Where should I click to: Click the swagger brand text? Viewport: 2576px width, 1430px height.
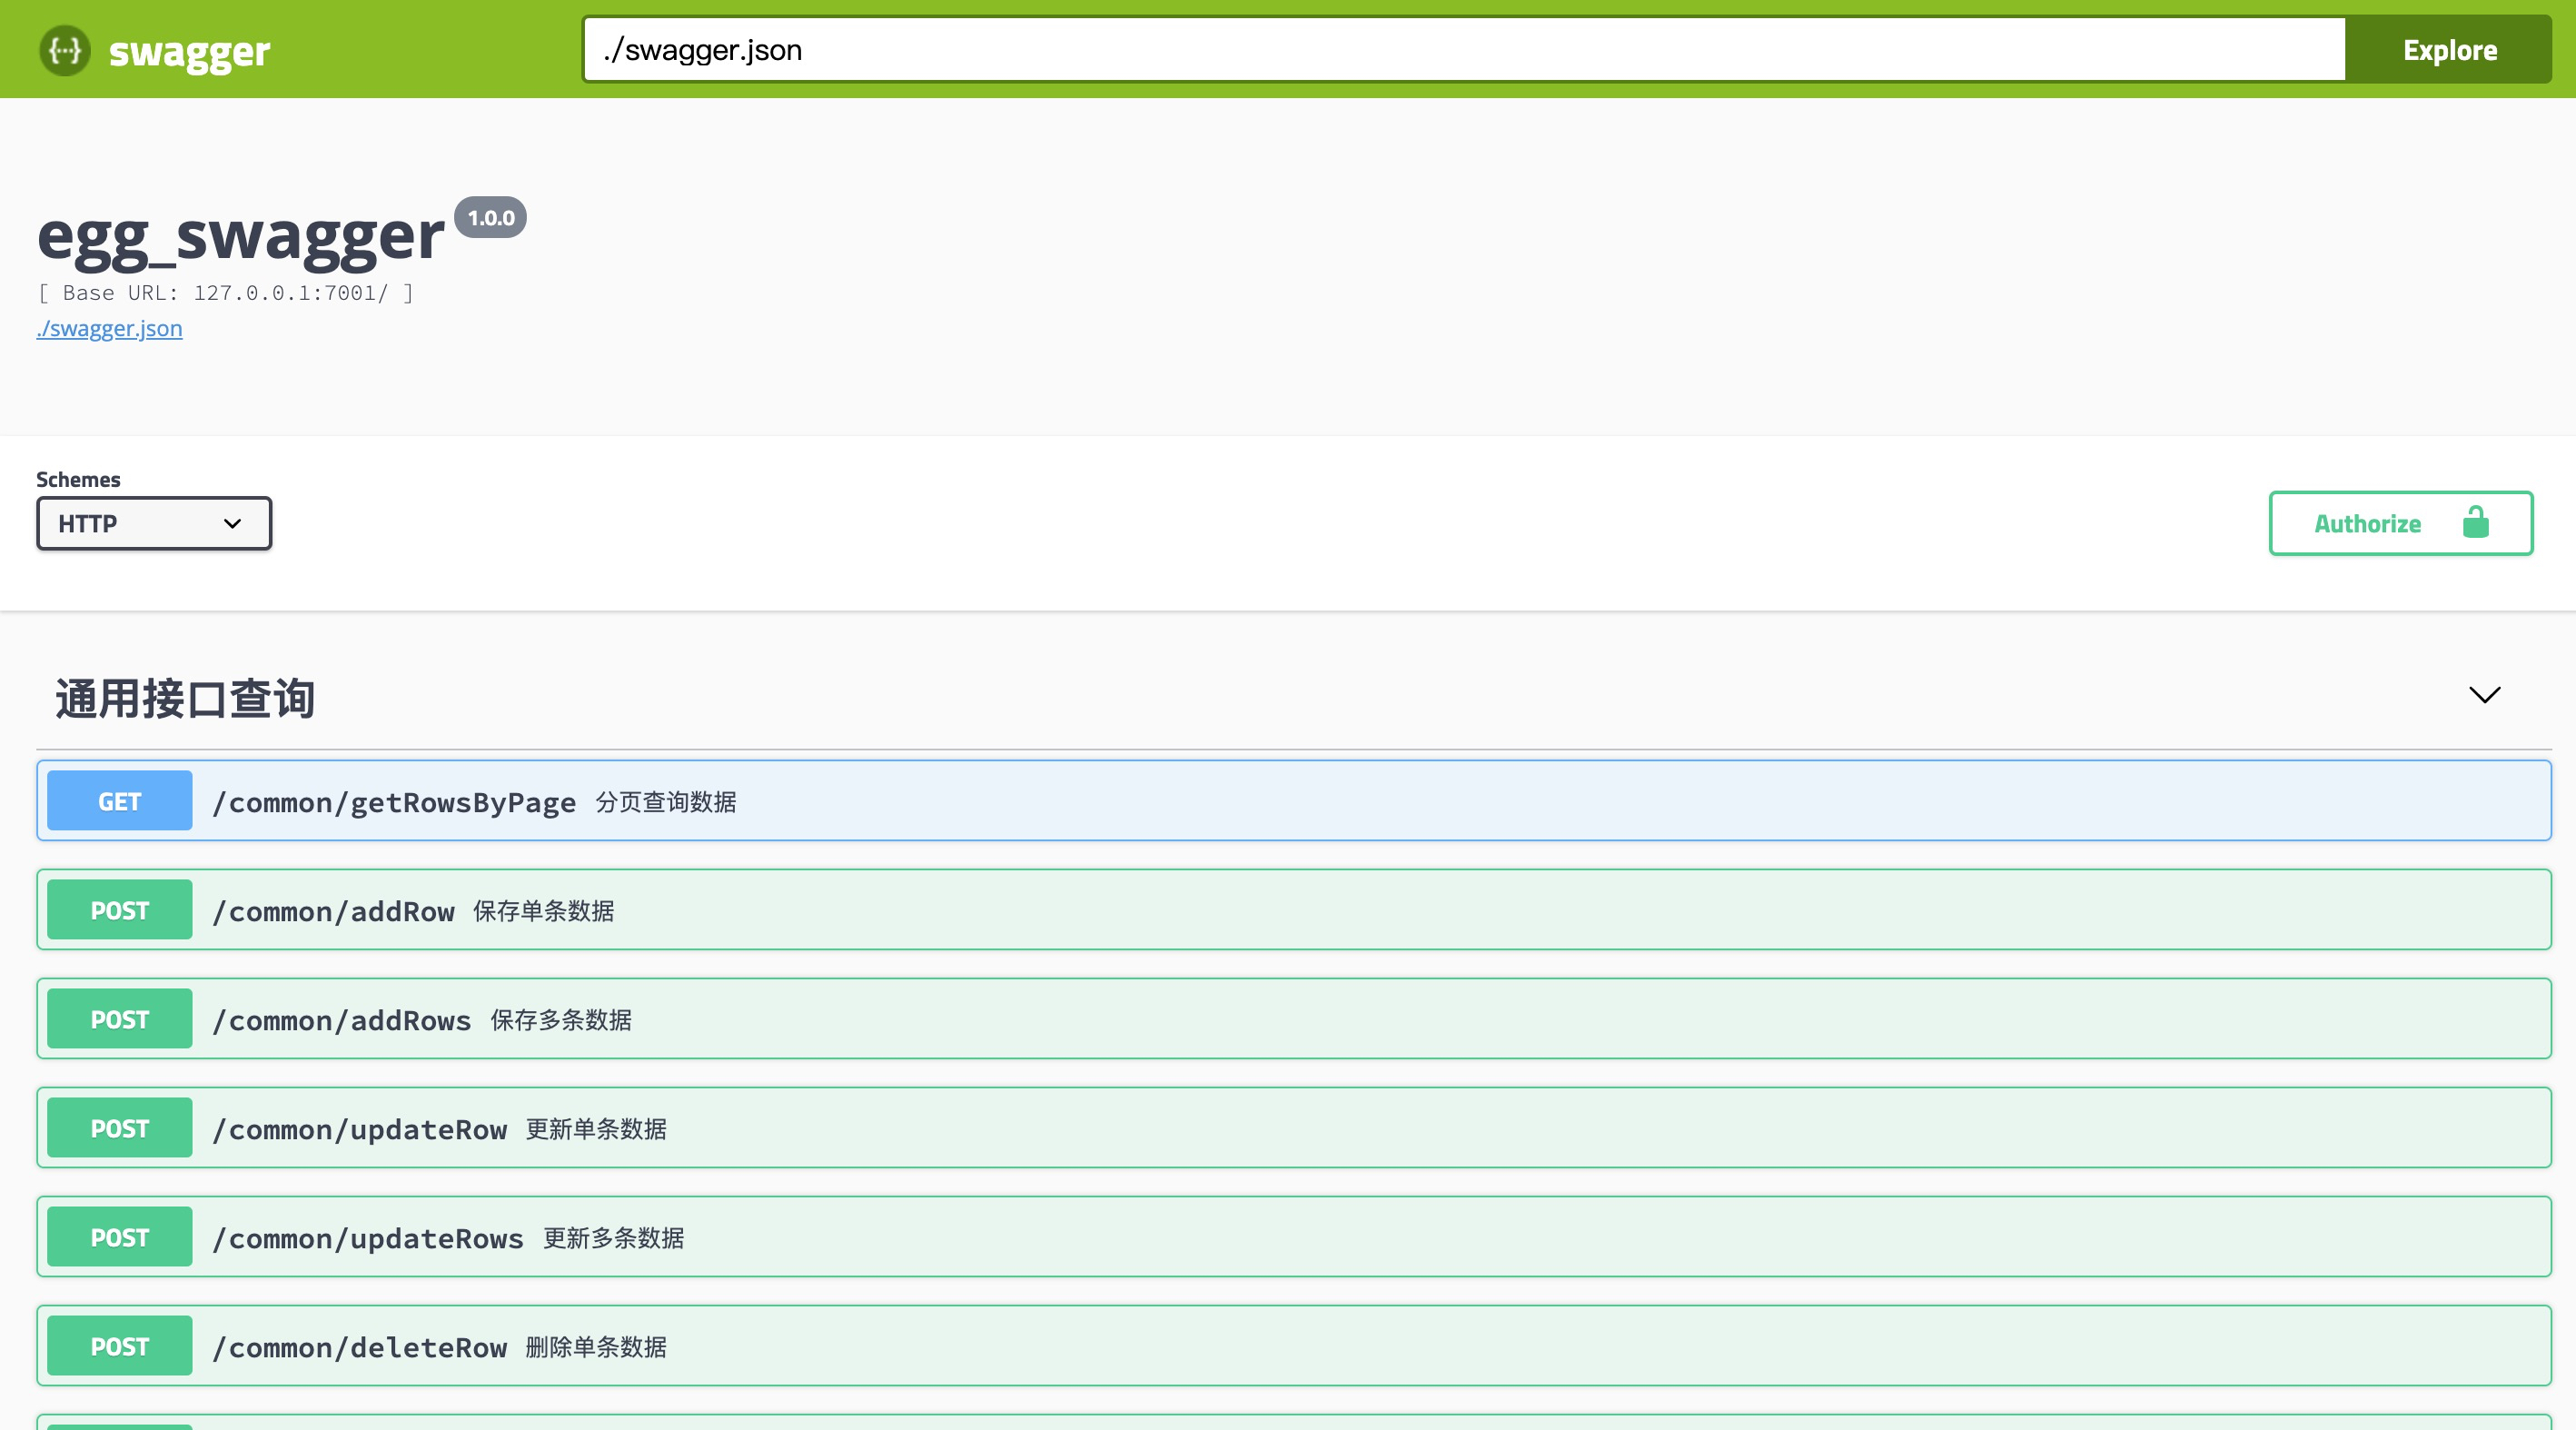coord(189,52)
